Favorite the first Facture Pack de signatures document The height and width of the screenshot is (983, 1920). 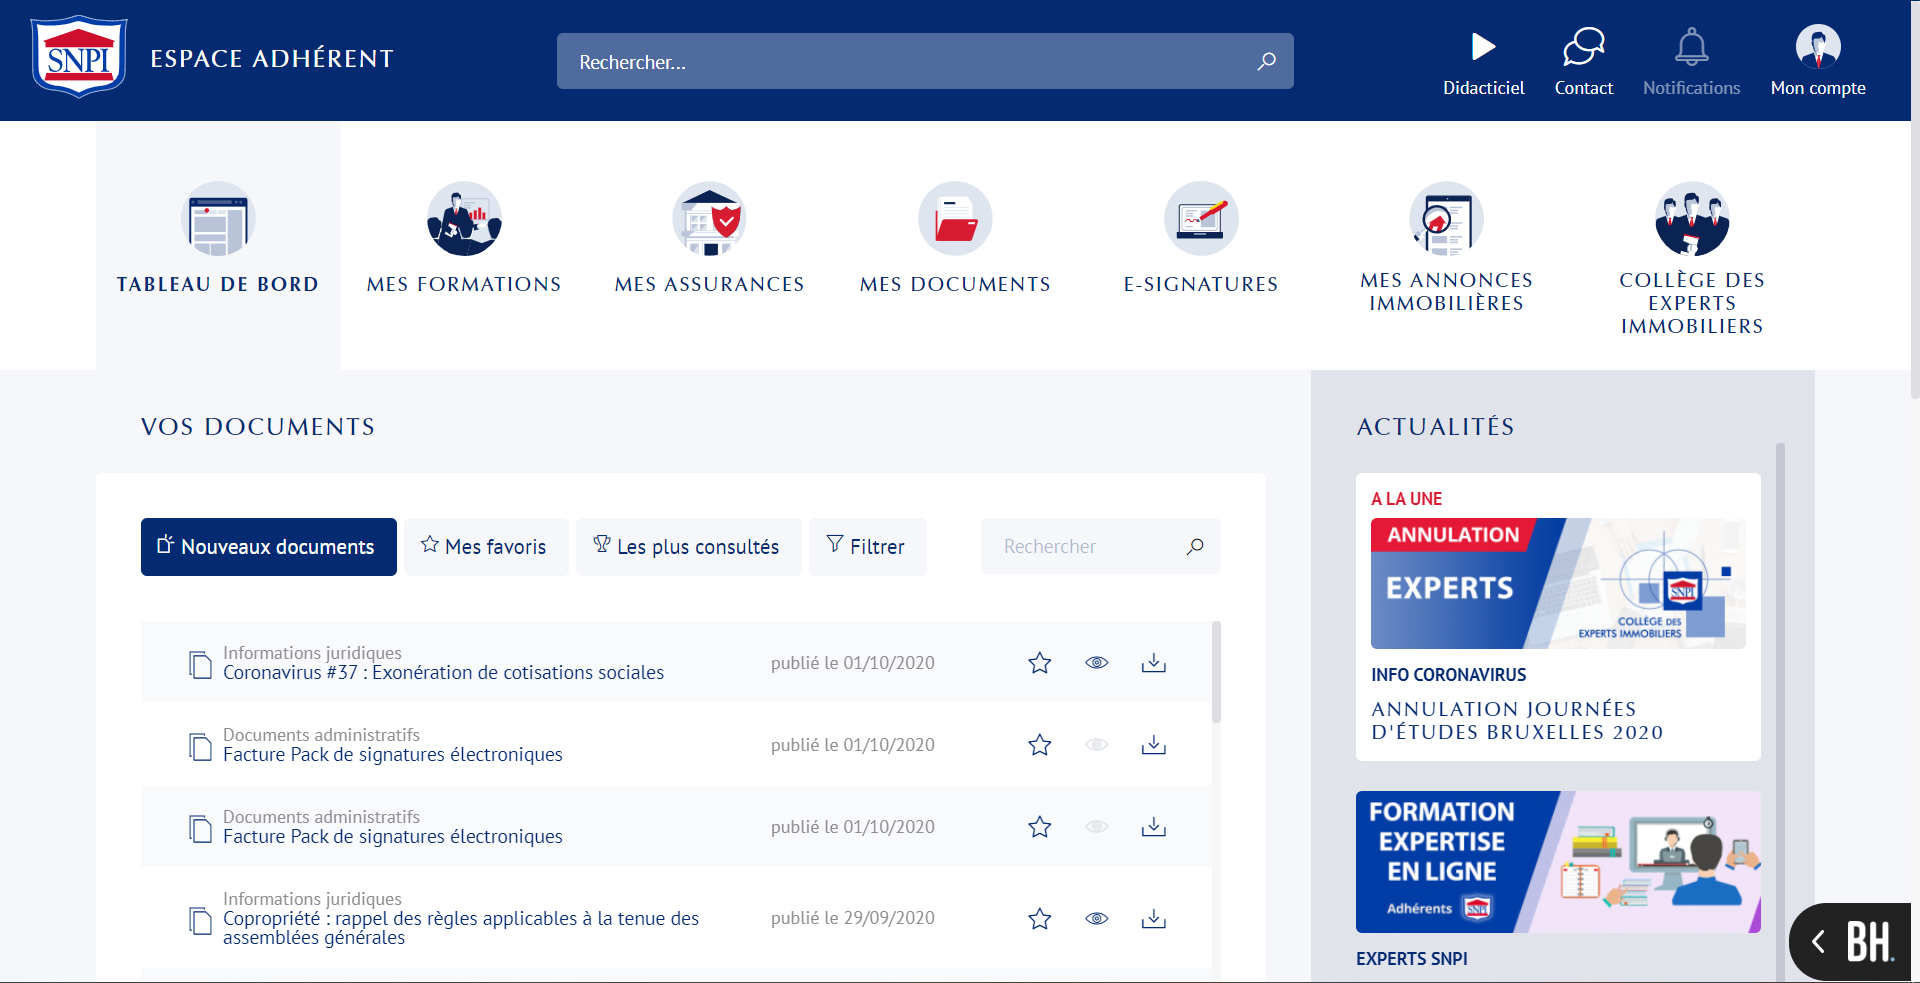pyautogui.click(x=1040, y=745)
